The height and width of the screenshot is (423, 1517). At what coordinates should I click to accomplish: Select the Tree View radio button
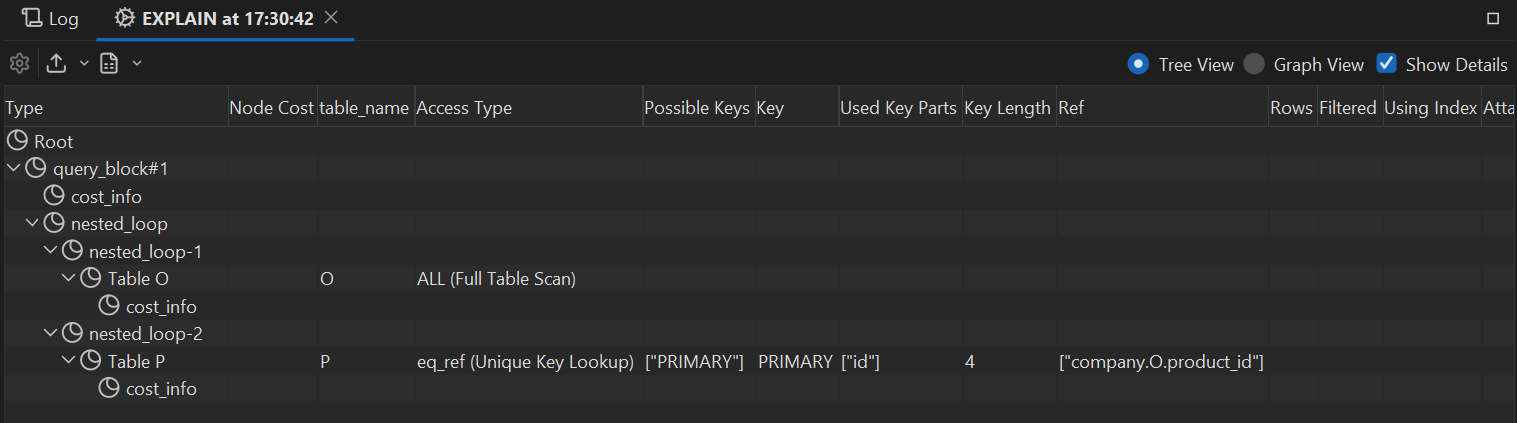tap(1137, 64)
